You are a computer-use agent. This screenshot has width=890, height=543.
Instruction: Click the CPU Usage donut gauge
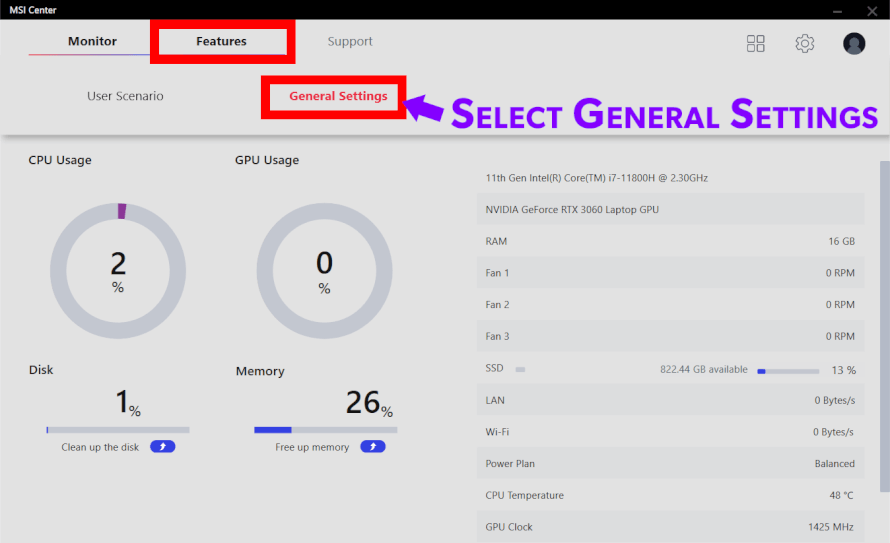tap(118, 270)
